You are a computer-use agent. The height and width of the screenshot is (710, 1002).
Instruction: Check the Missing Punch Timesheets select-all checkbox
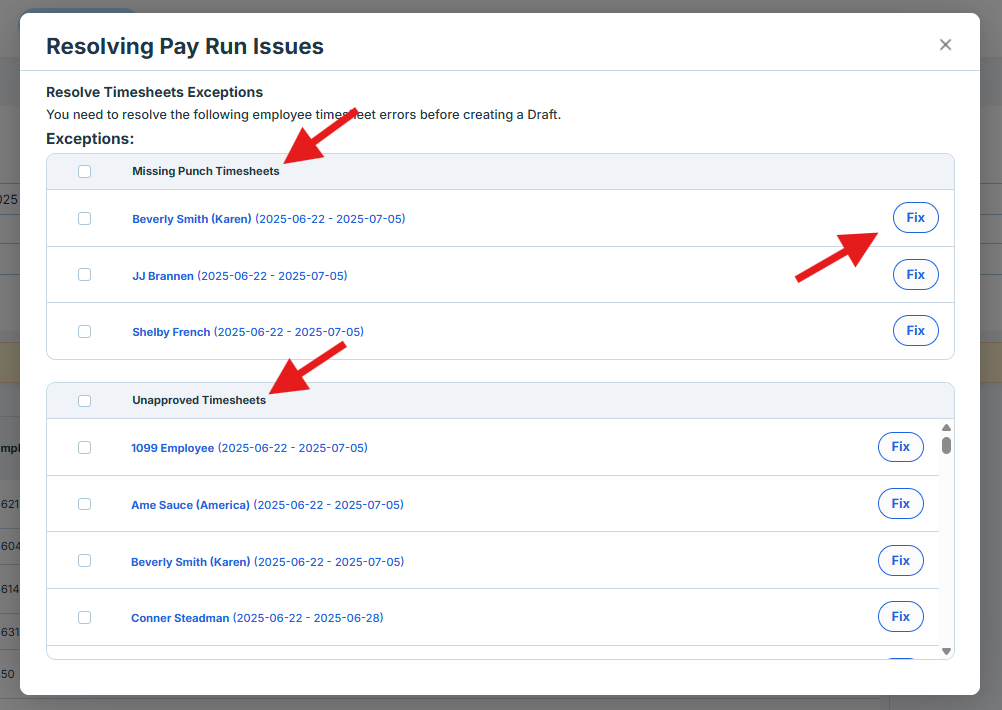(85, 171)
